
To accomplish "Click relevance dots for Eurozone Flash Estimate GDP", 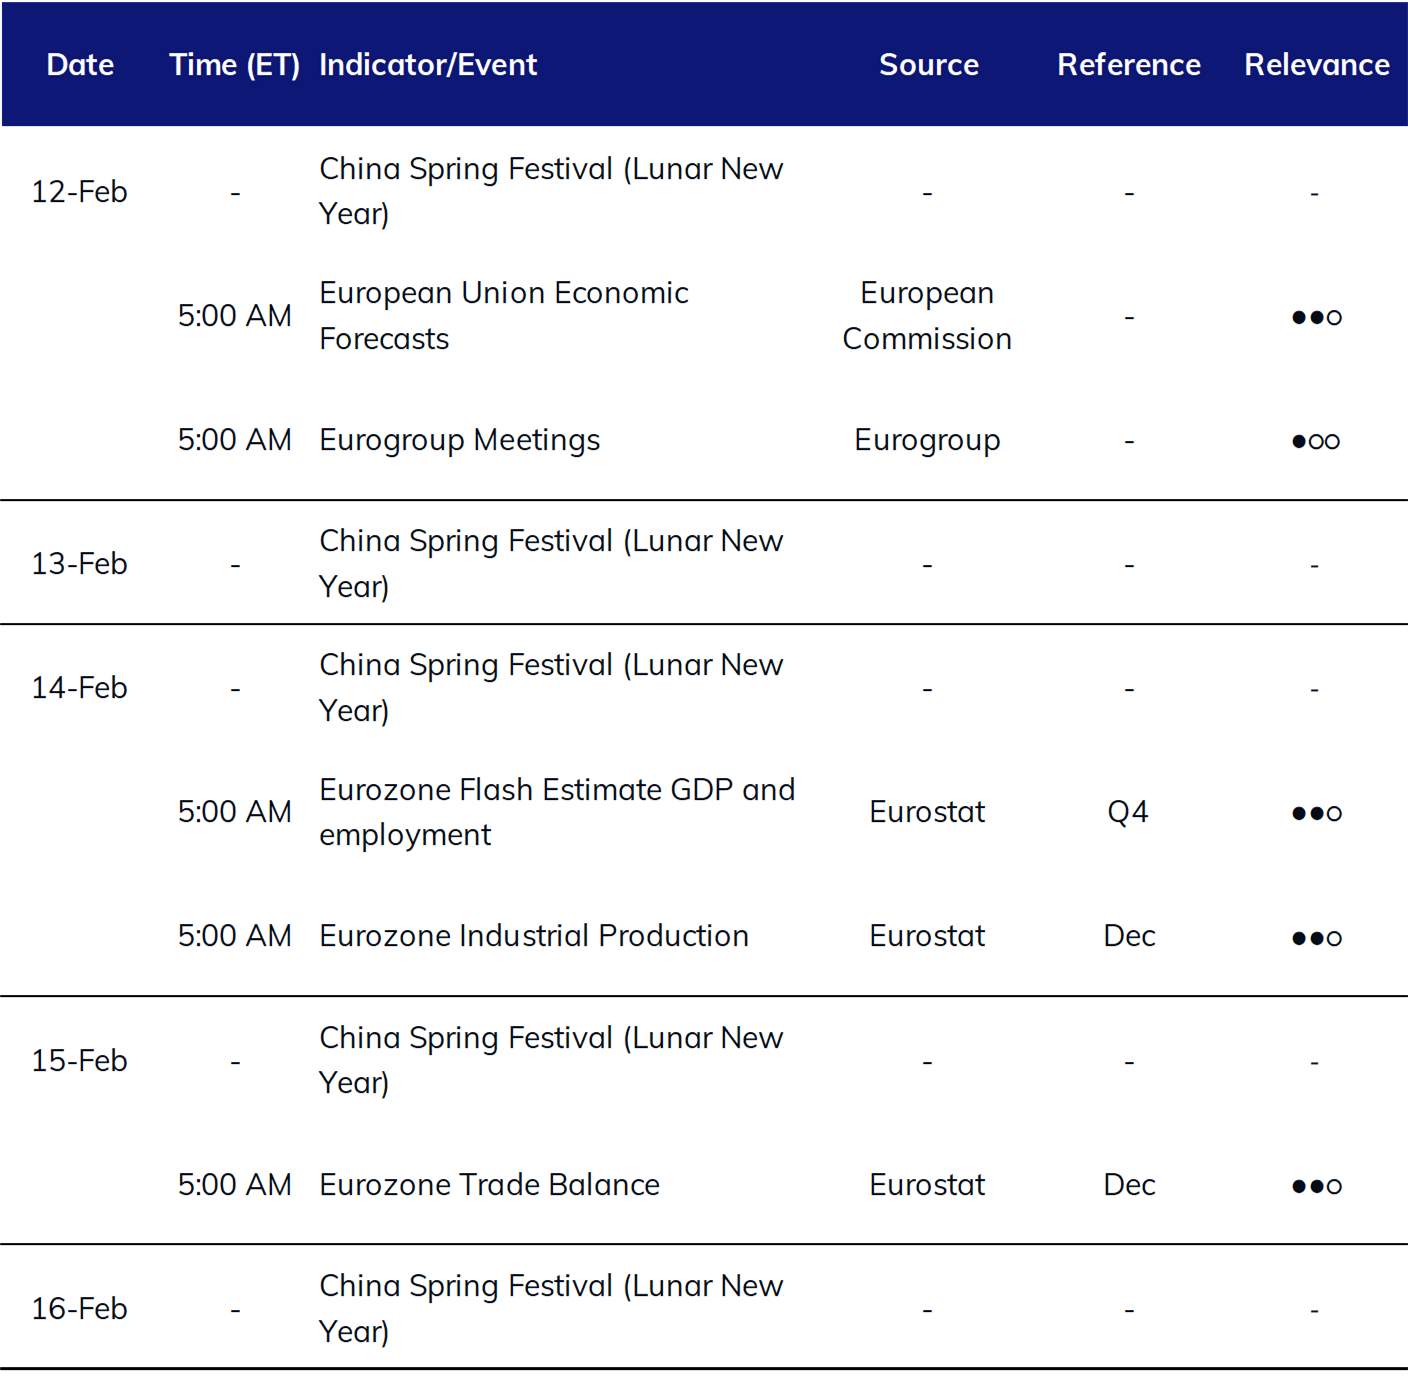I will point(1316,813).
